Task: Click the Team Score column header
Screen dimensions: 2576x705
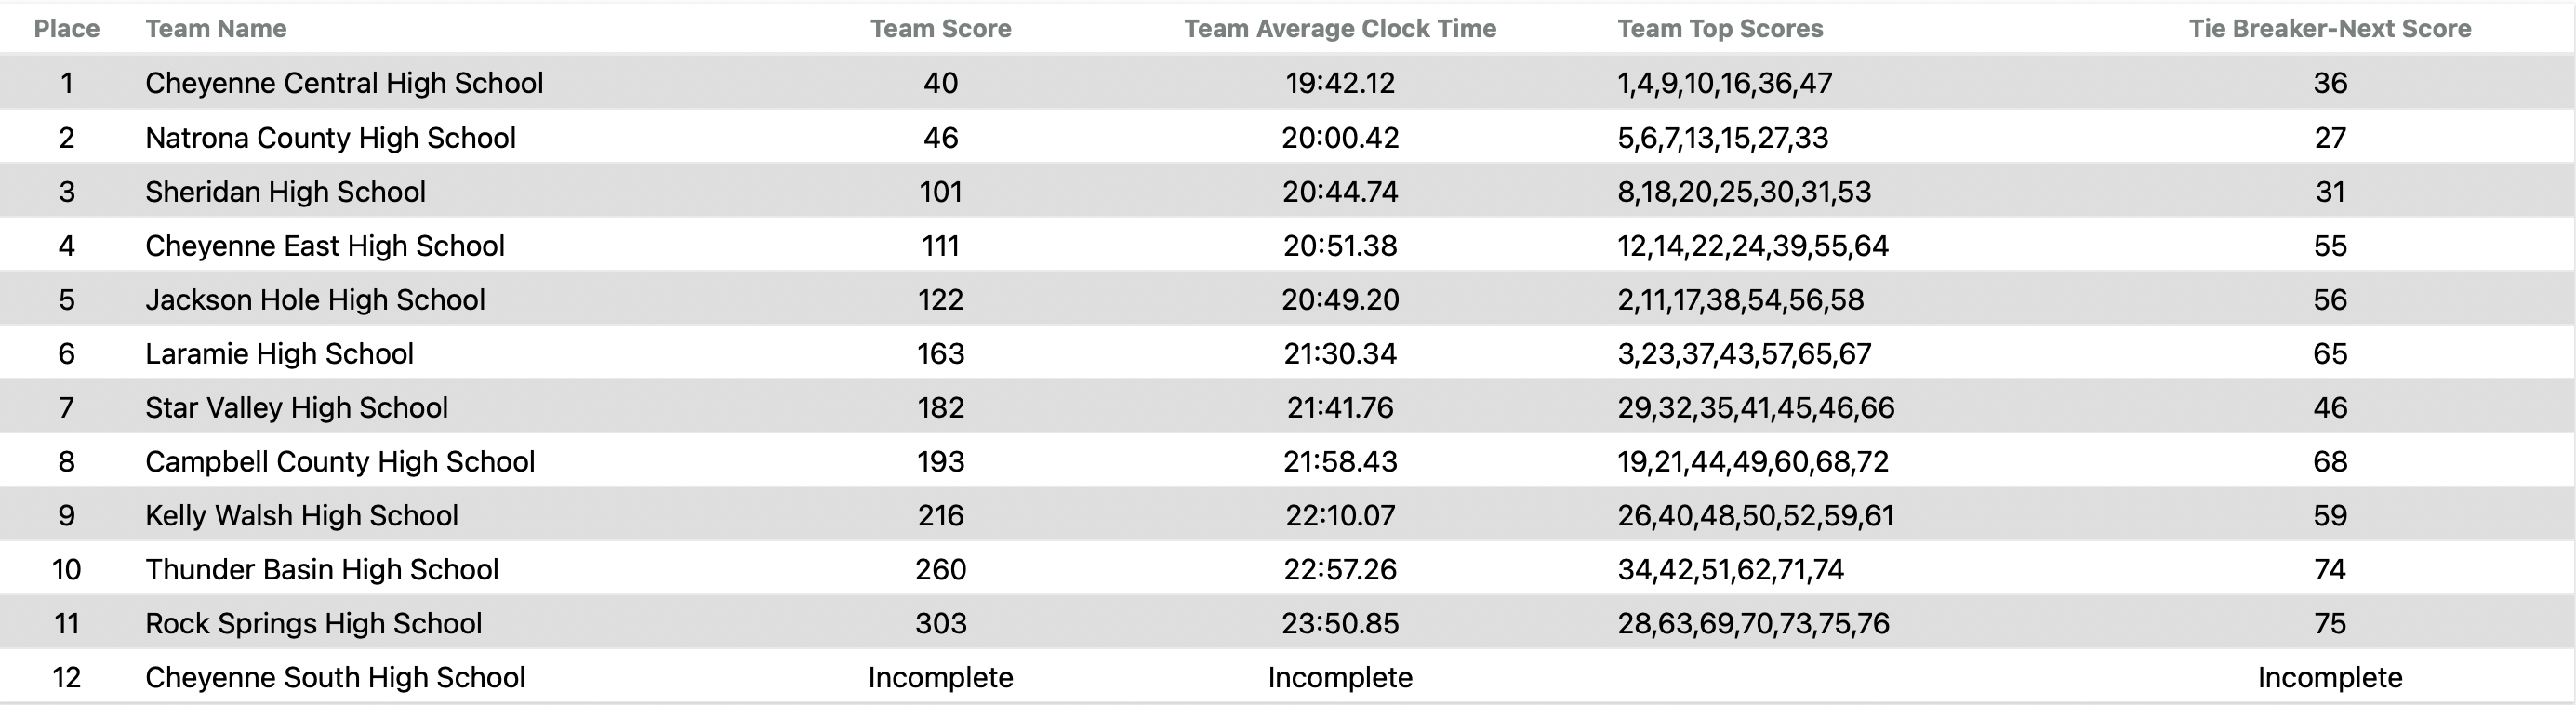Action: tap(940, 29)
